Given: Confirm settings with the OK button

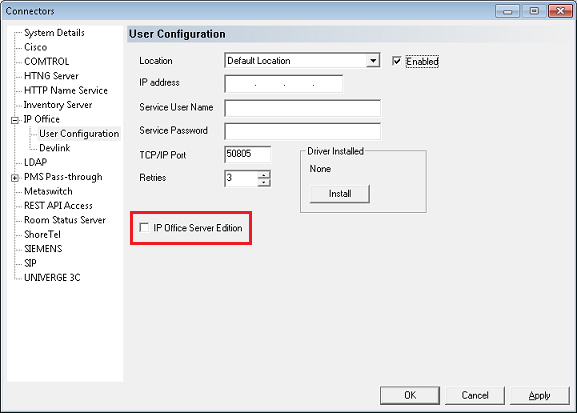Looking at the screenshot, I should pyautogui.click(x=410, y=395).
